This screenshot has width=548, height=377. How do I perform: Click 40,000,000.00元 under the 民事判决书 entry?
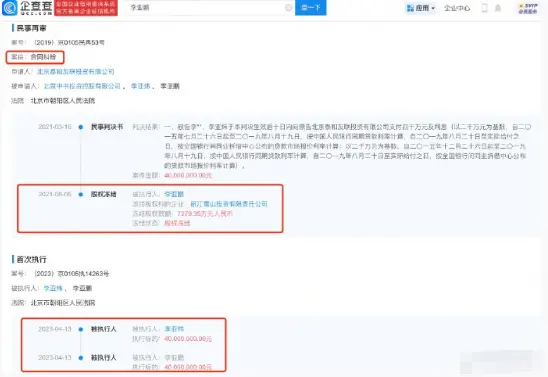[188, 175]
